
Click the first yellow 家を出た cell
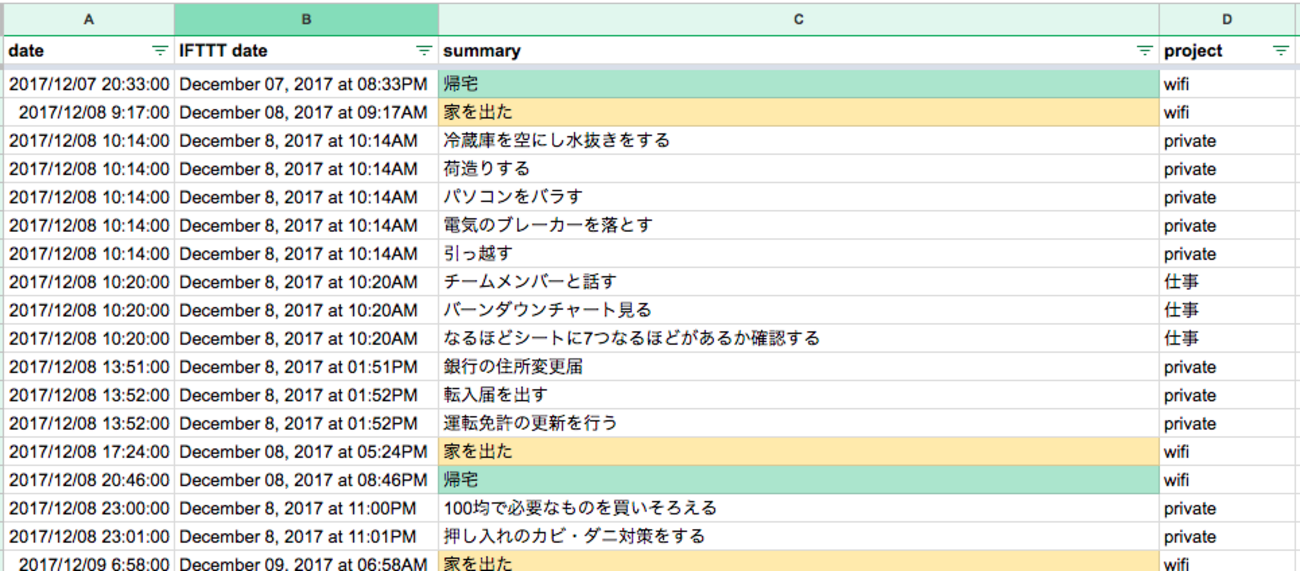tap(799, 113)
